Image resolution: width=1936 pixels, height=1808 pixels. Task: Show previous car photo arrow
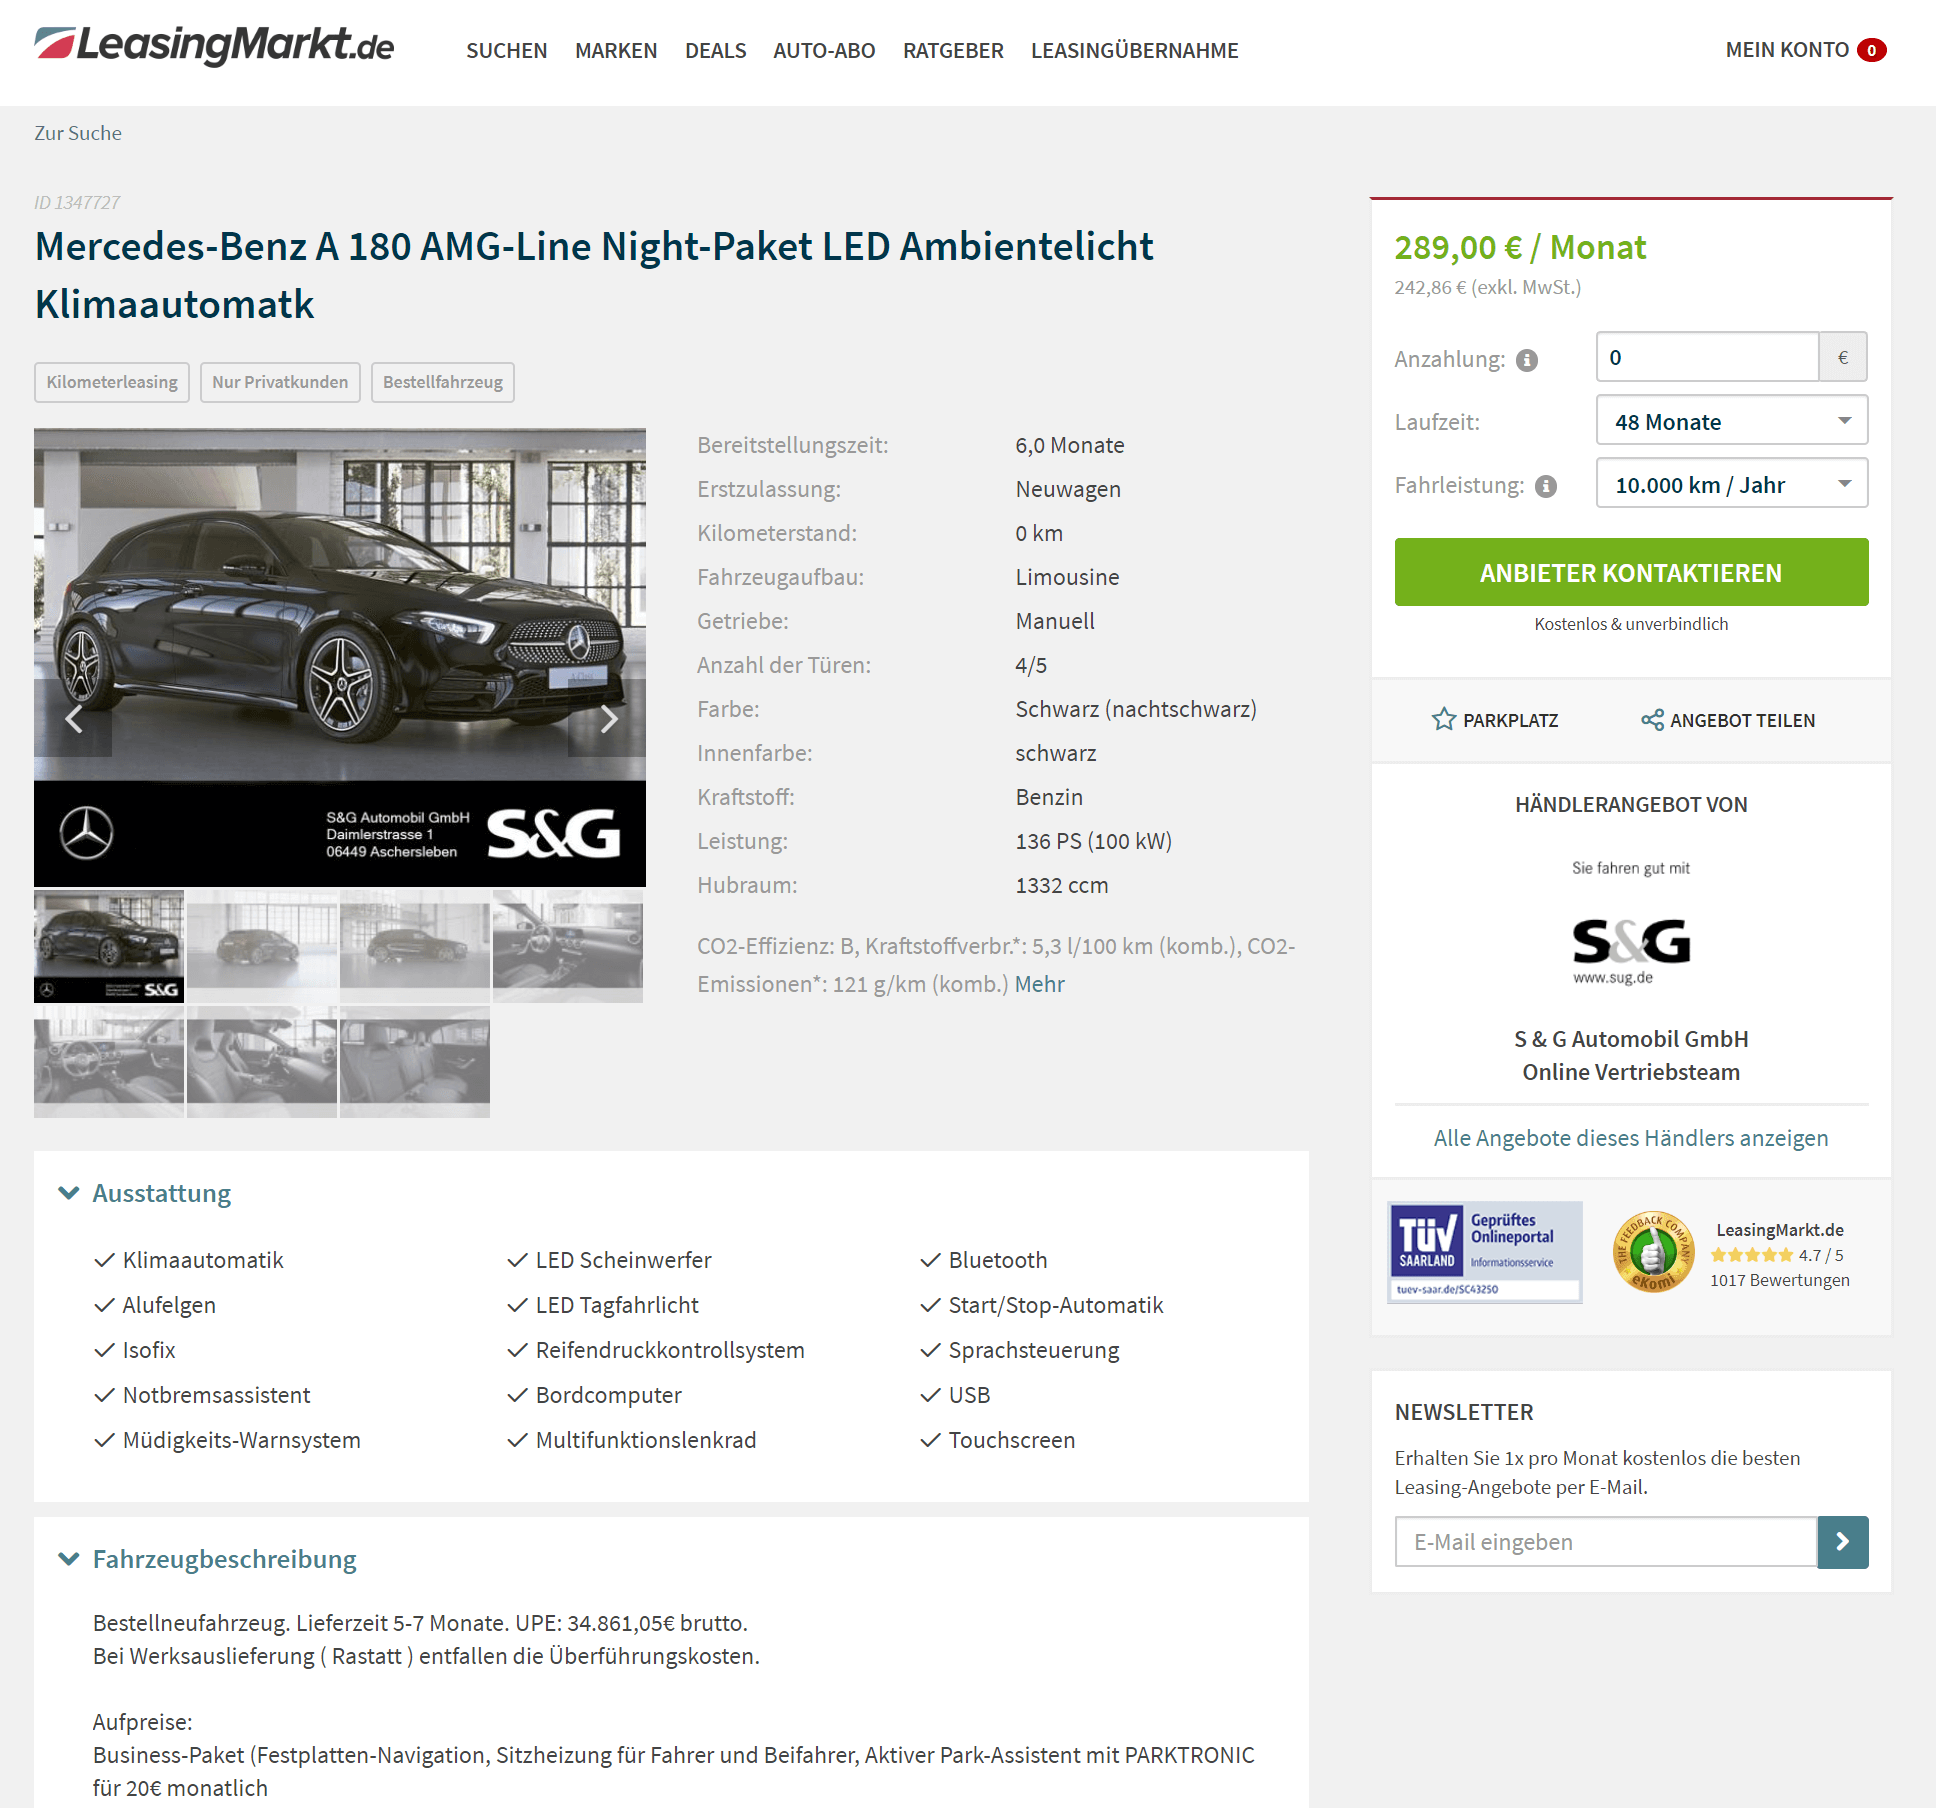[x=73, y=718]
